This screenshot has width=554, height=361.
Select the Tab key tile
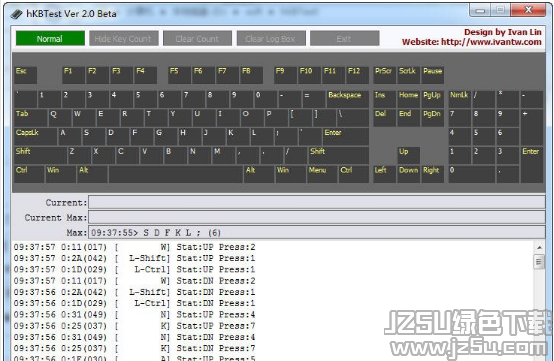(x=31, y=118)
